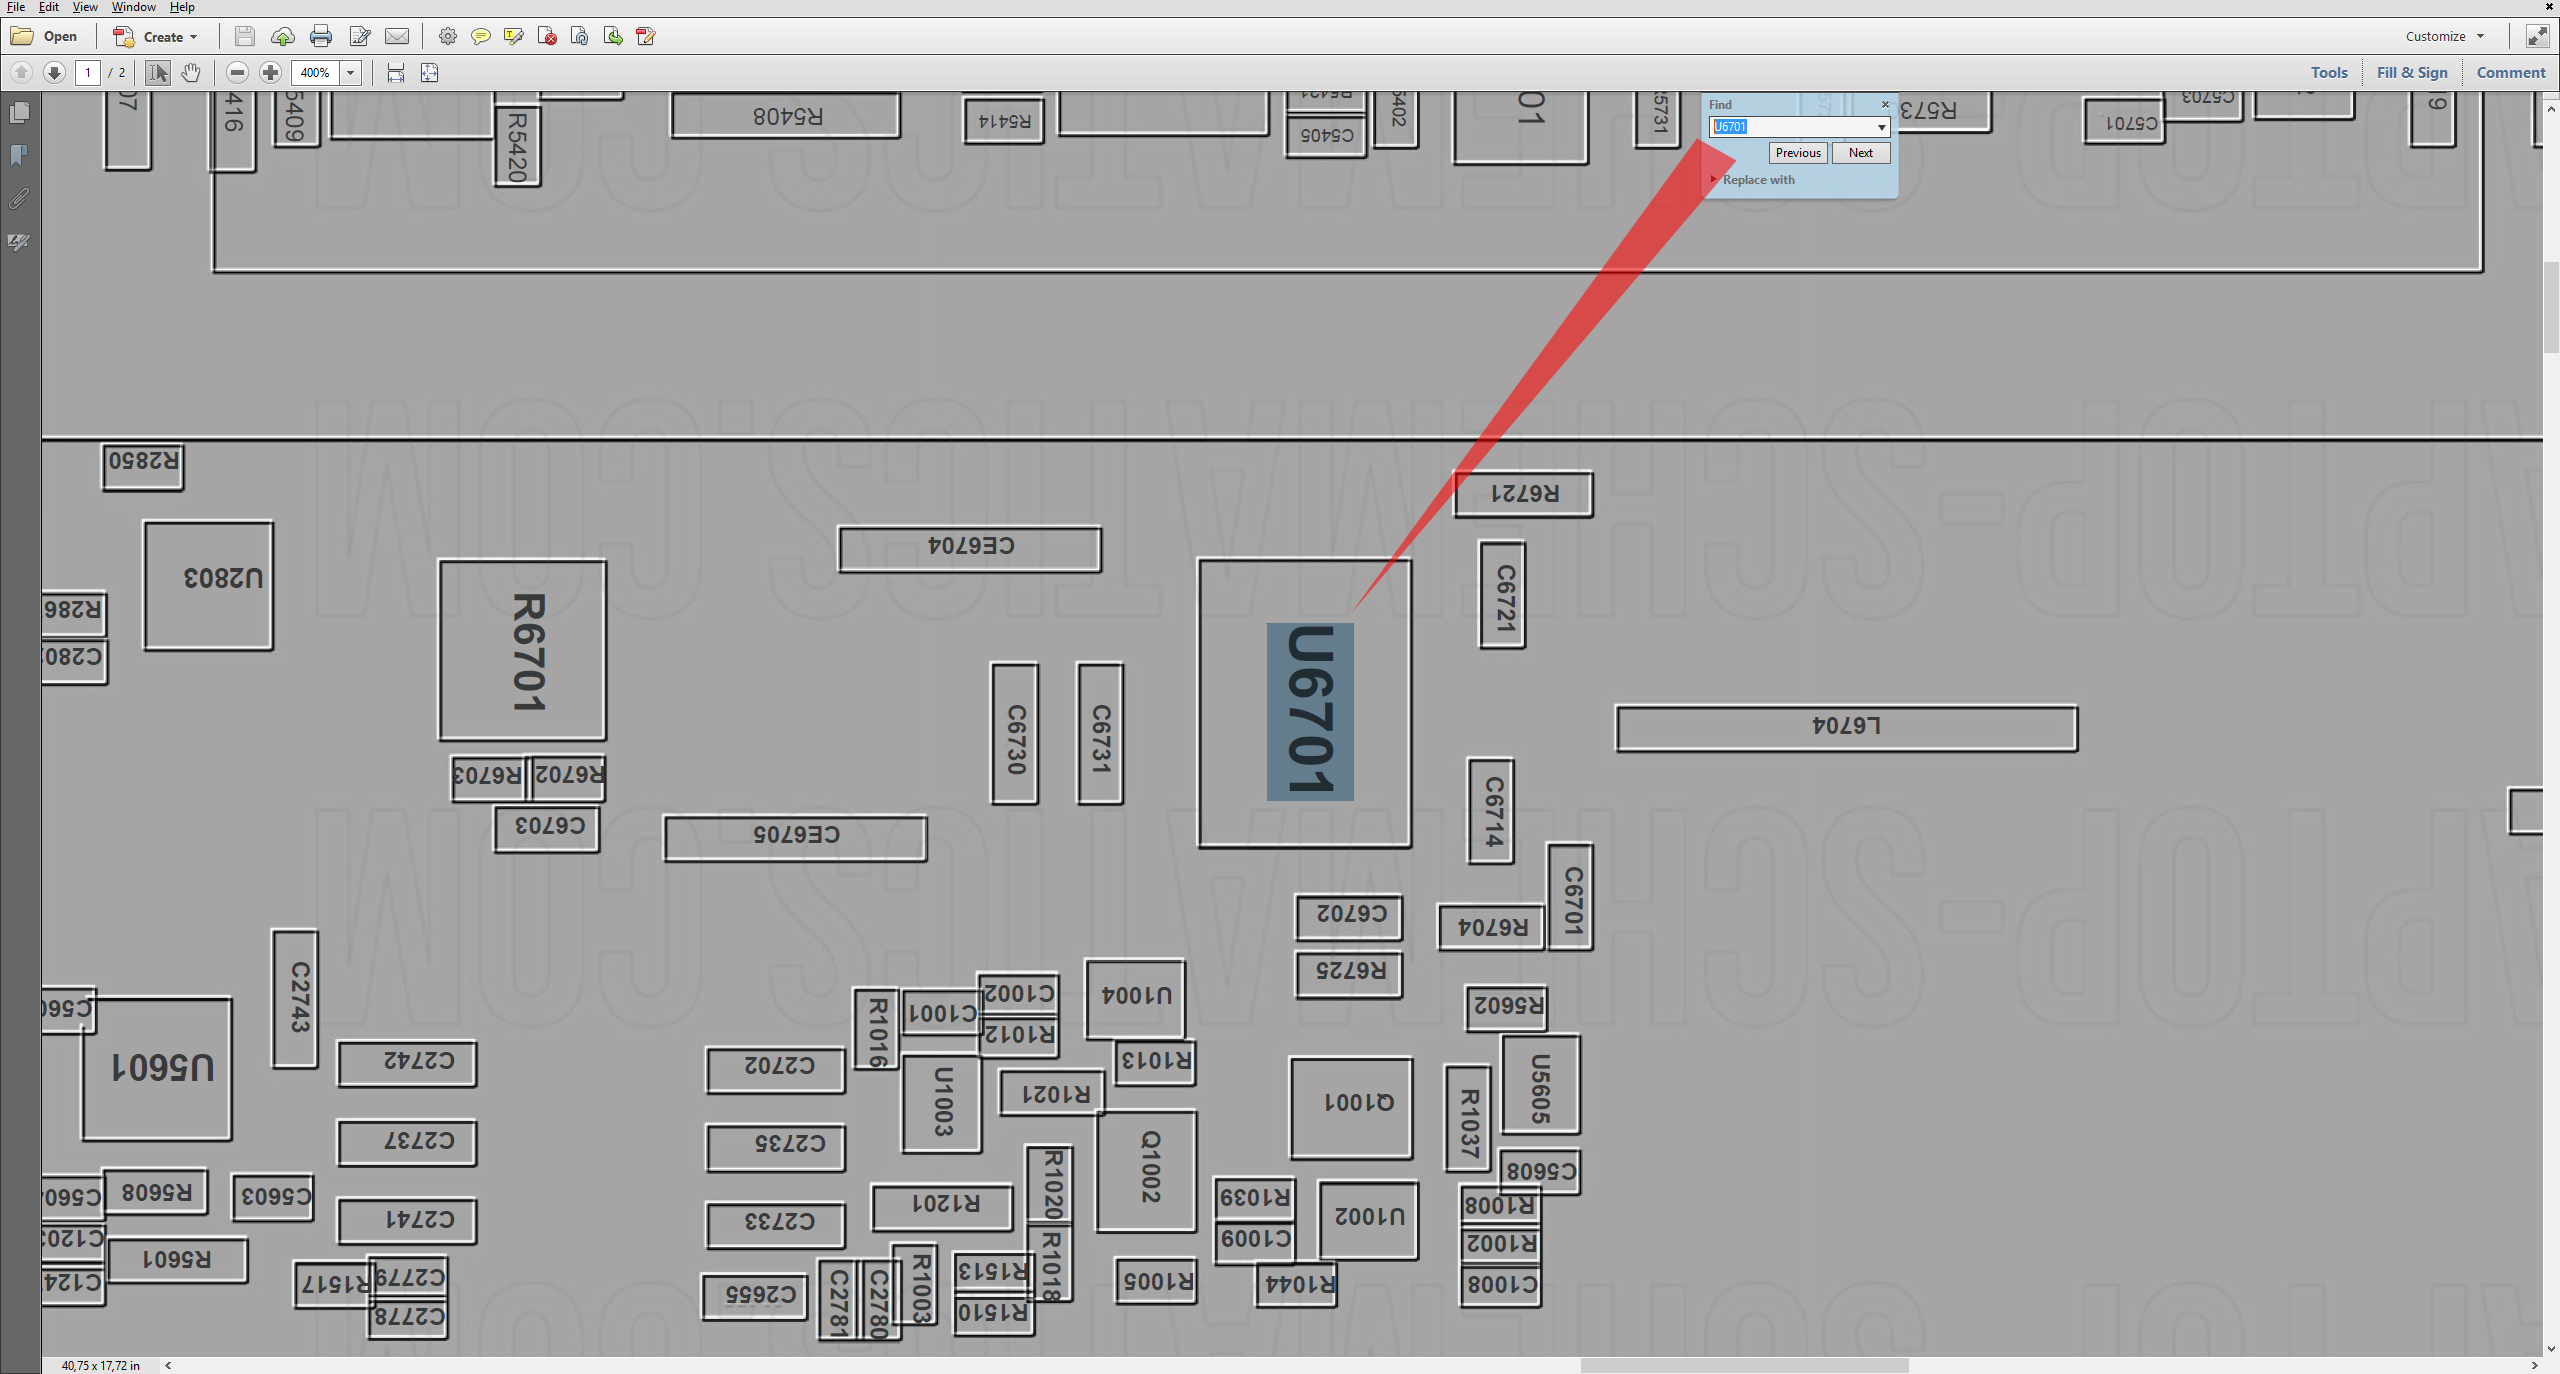The width and height of the screenshot is (2560, 1374).
Task: Open the Attachments paperclip panel
Action: [x=19, y=199]
